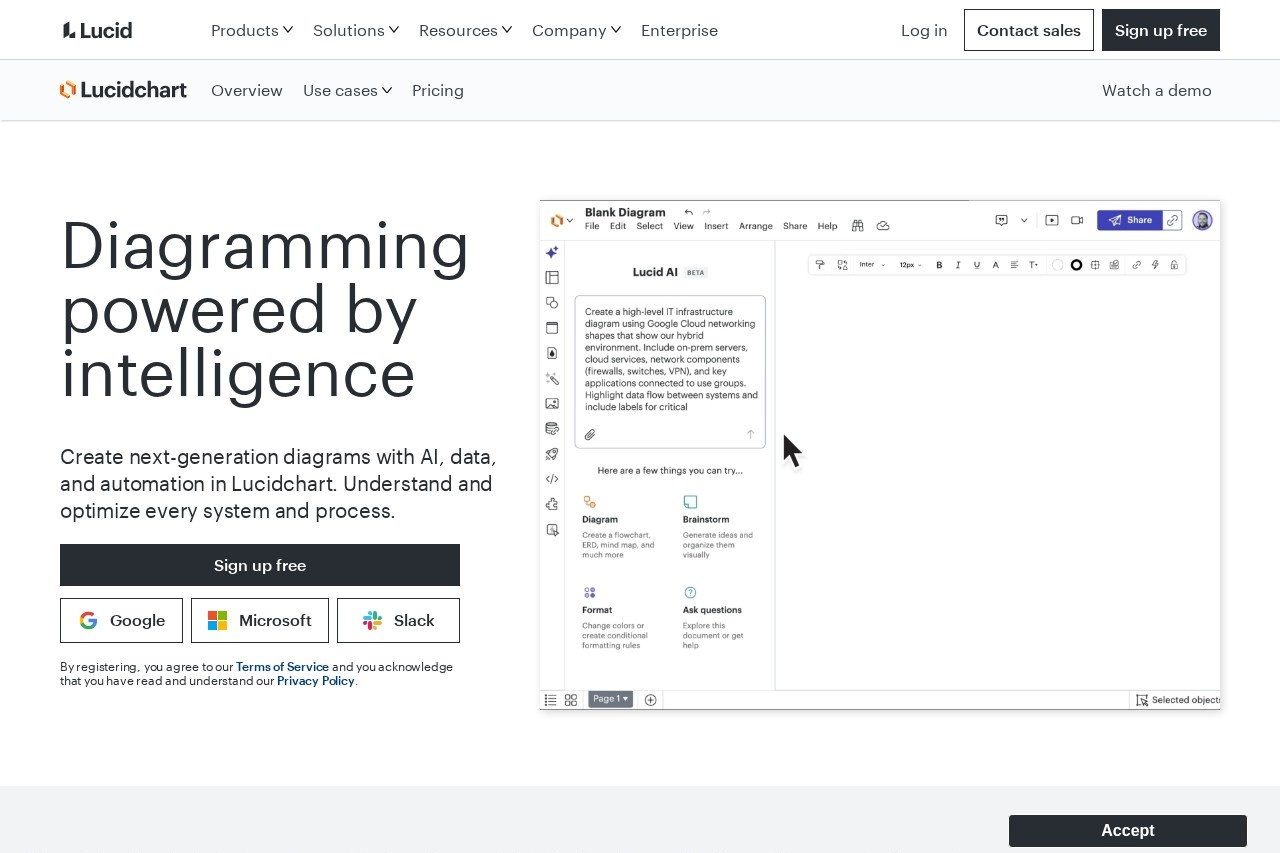Click the hyperlink icon in formatting toolbar
Screen dimensions: 1280x853
pyautogui.click(x=1136, y=264)
